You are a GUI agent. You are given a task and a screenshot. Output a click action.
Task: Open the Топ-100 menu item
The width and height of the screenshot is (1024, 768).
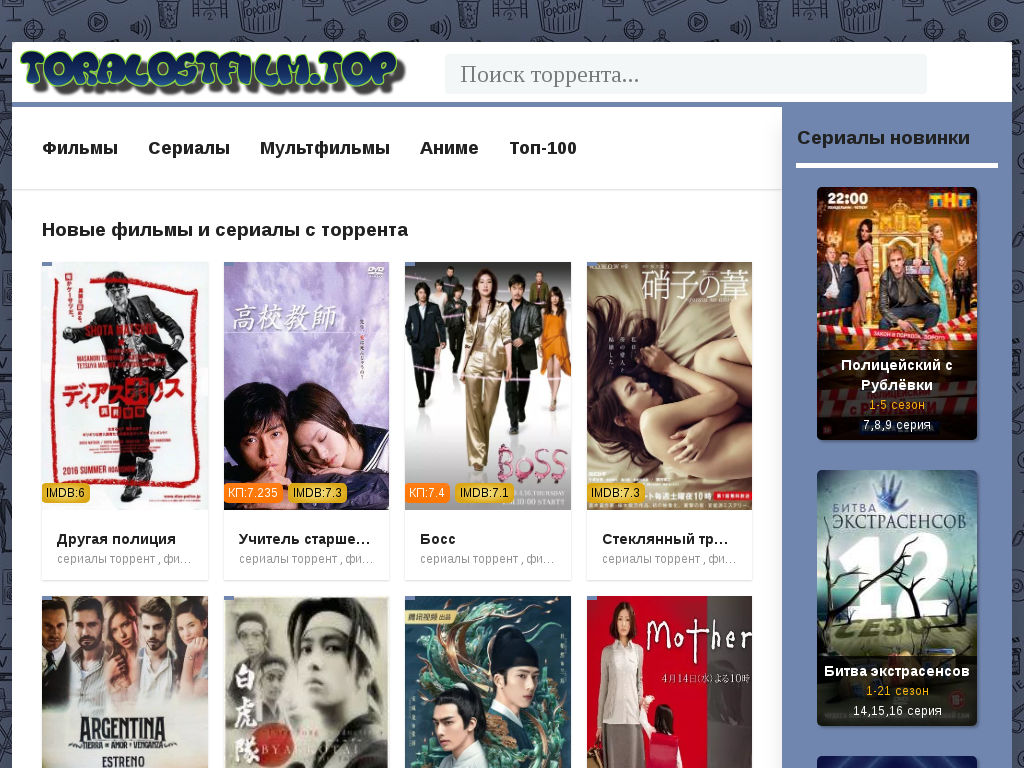[x=543, y=148]
